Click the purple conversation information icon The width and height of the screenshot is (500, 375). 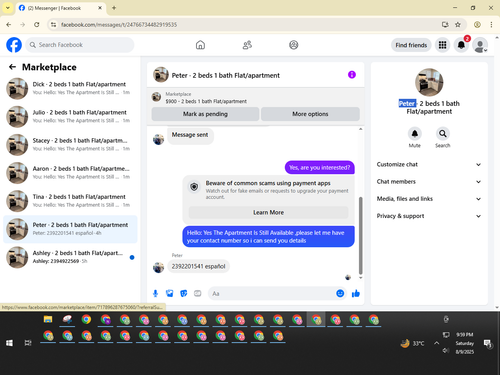[352, 75]
